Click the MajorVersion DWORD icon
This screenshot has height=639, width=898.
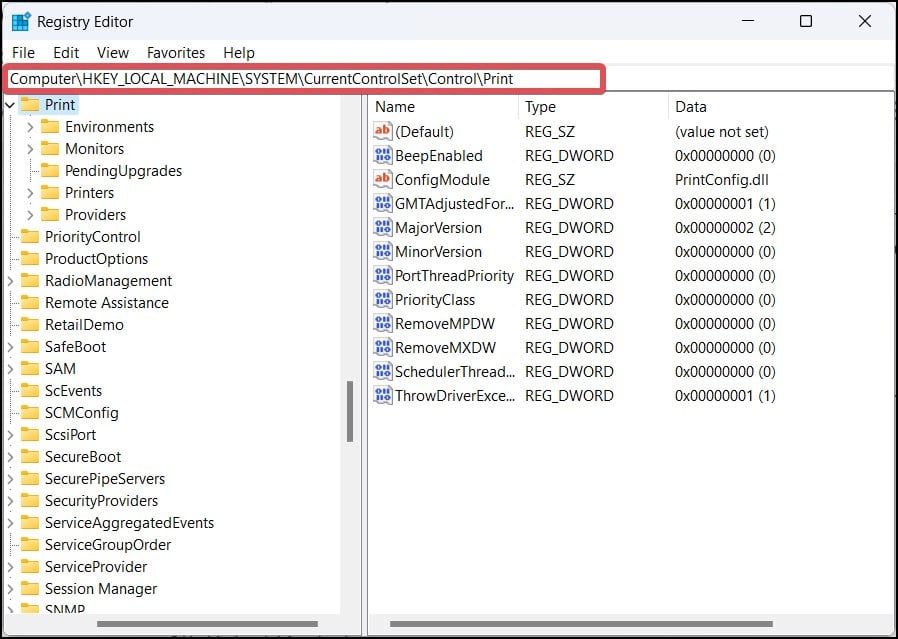tap(383, 227)
